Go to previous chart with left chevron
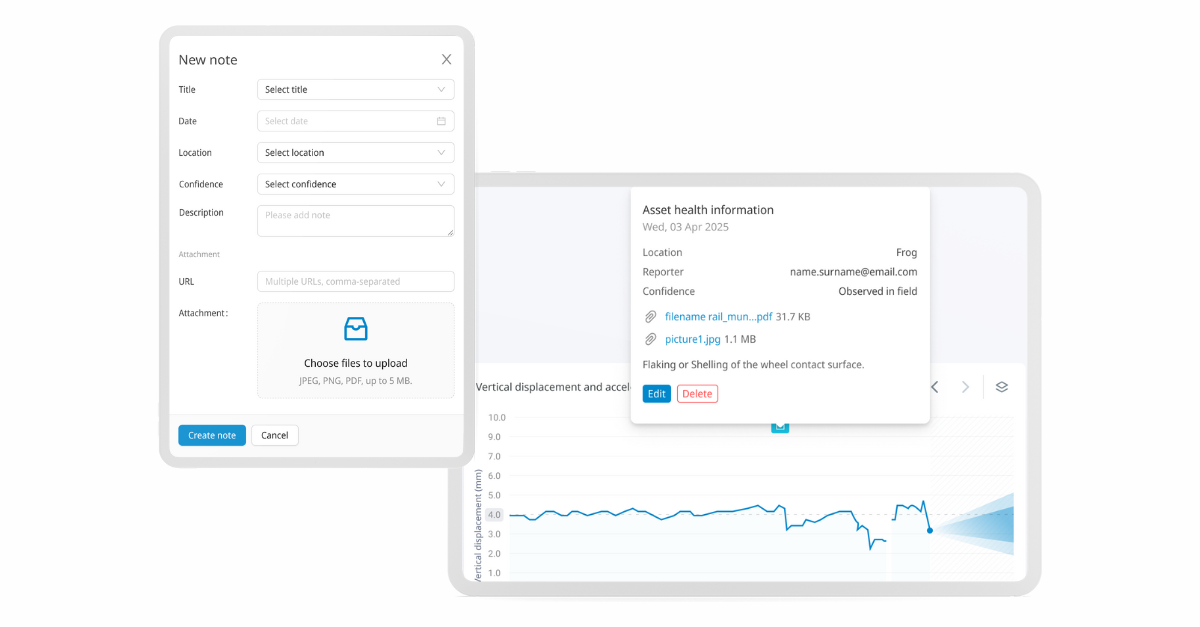This screenshot has height=627, width=1200. coord(935,387)
